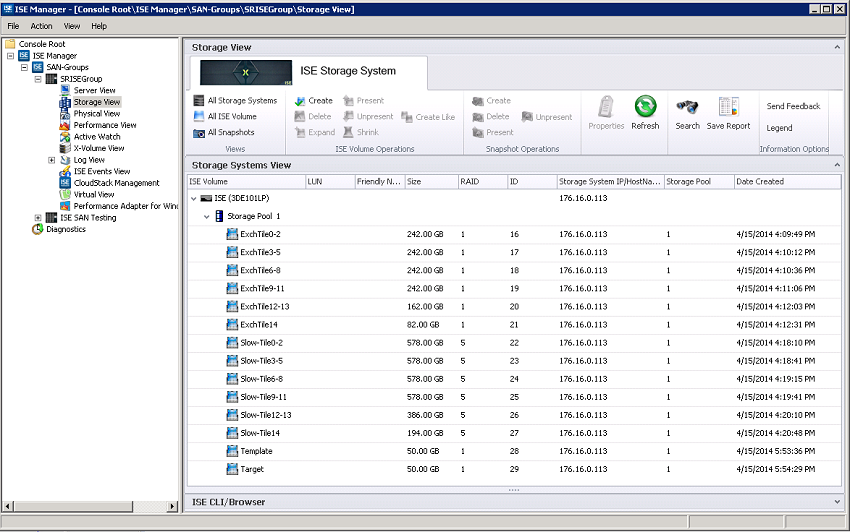The width and height of the screenshot is (850, 532).
Task: Click Send Feedback
Action: [793, 106]
